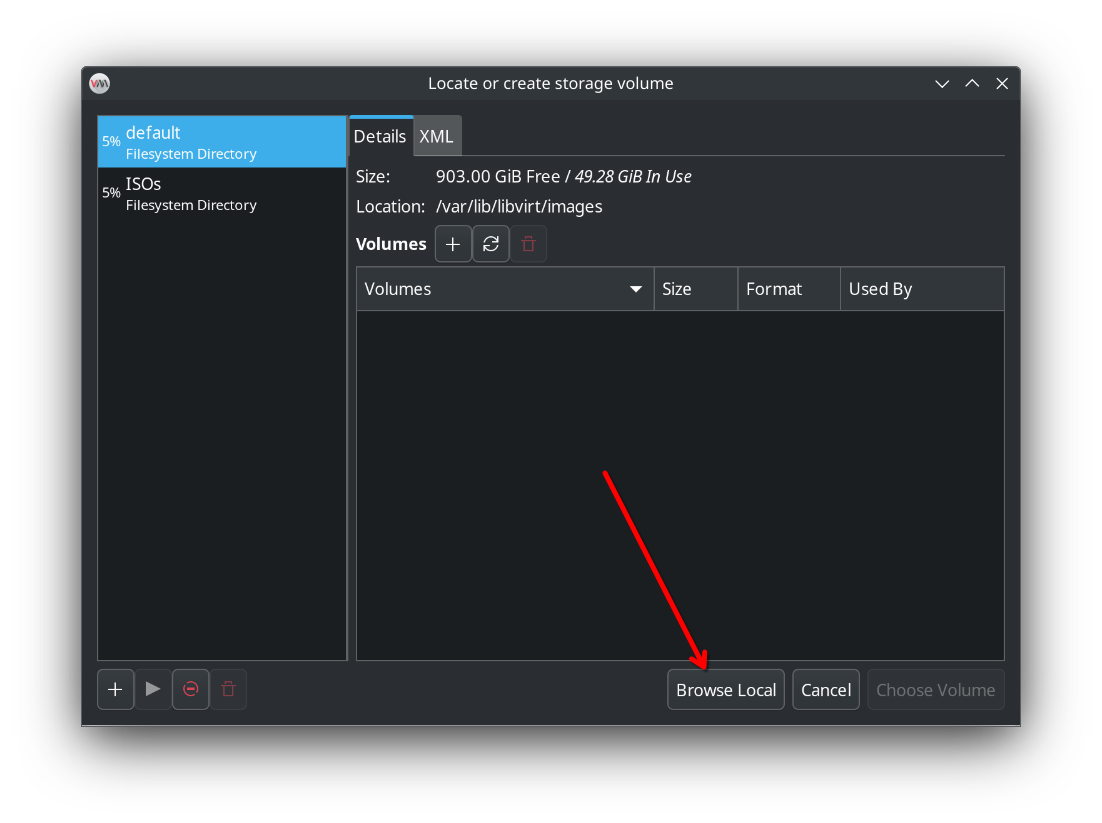Open the Volumes column sort dropdown
Screen dimensions: 1102x823
click(635, 289)
